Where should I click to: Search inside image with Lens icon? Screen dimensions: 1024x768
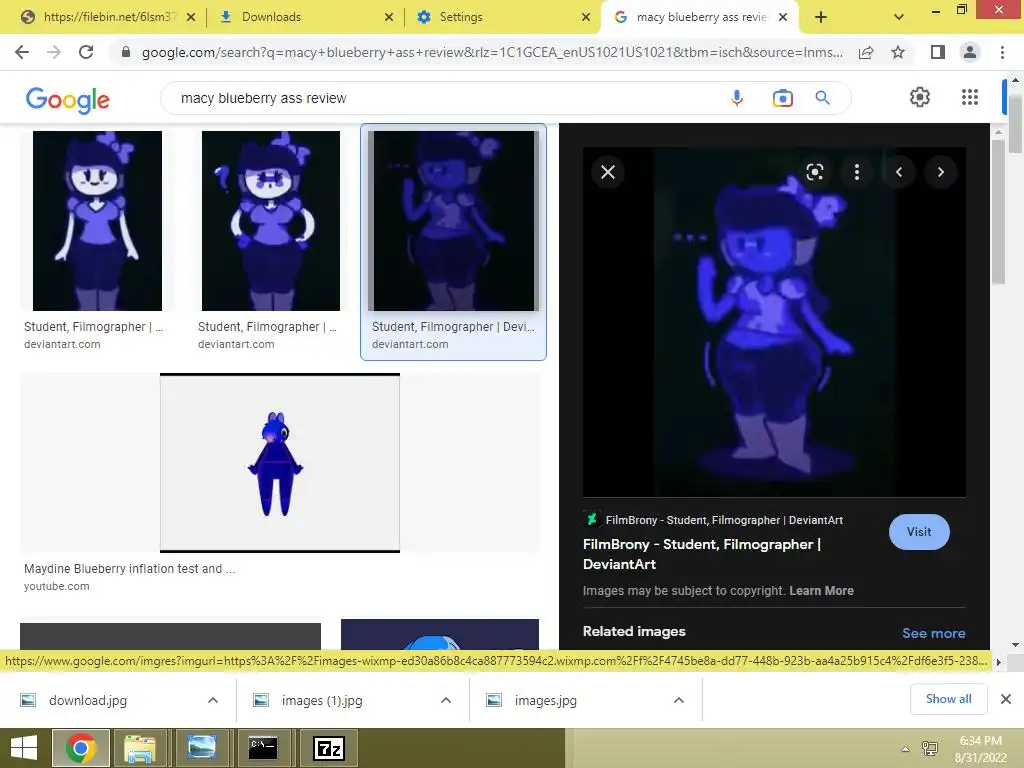pos(814,172)
